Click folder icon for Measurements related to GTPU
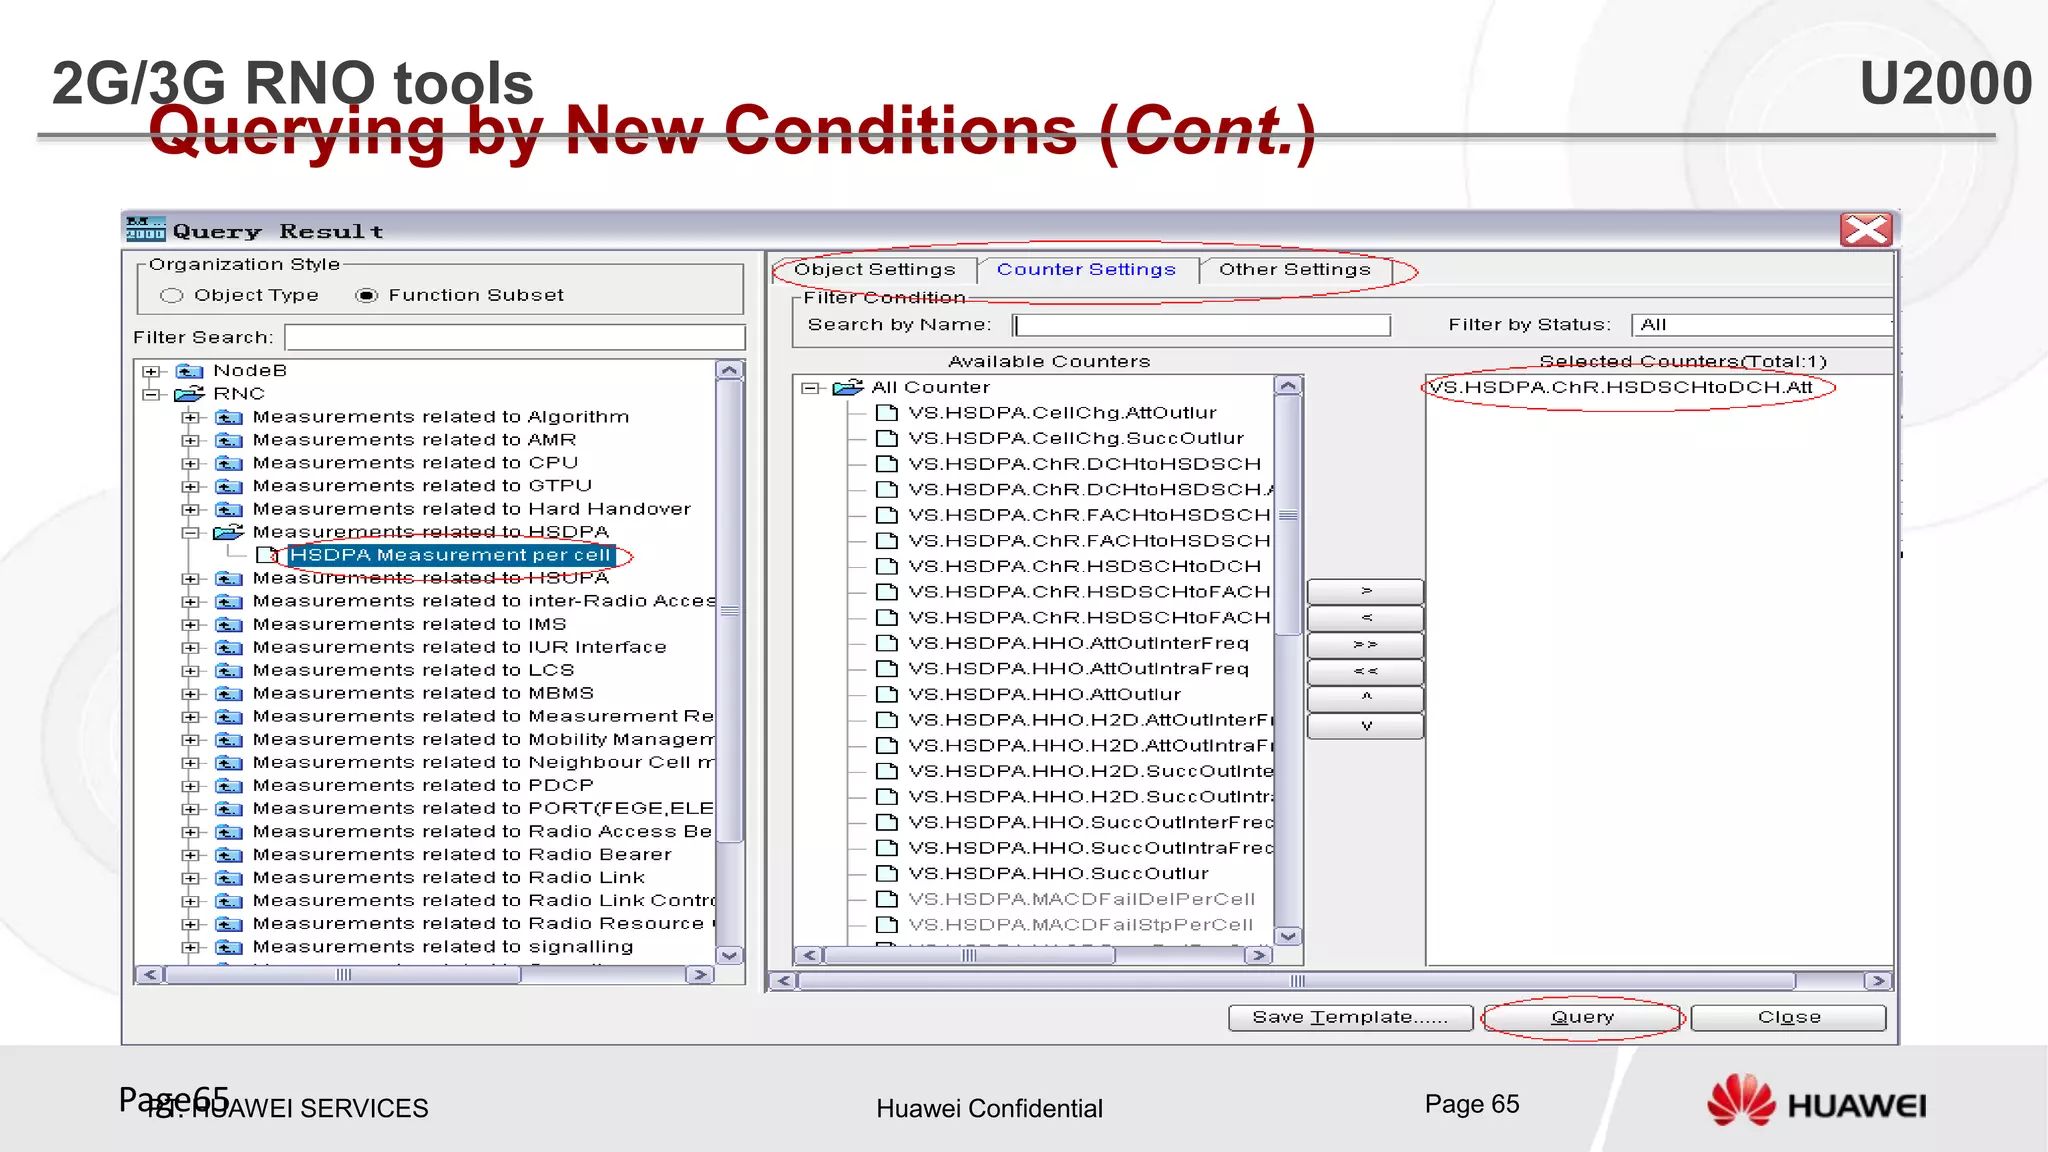This screenshot has width=2048, height=1152. point(229,486)
